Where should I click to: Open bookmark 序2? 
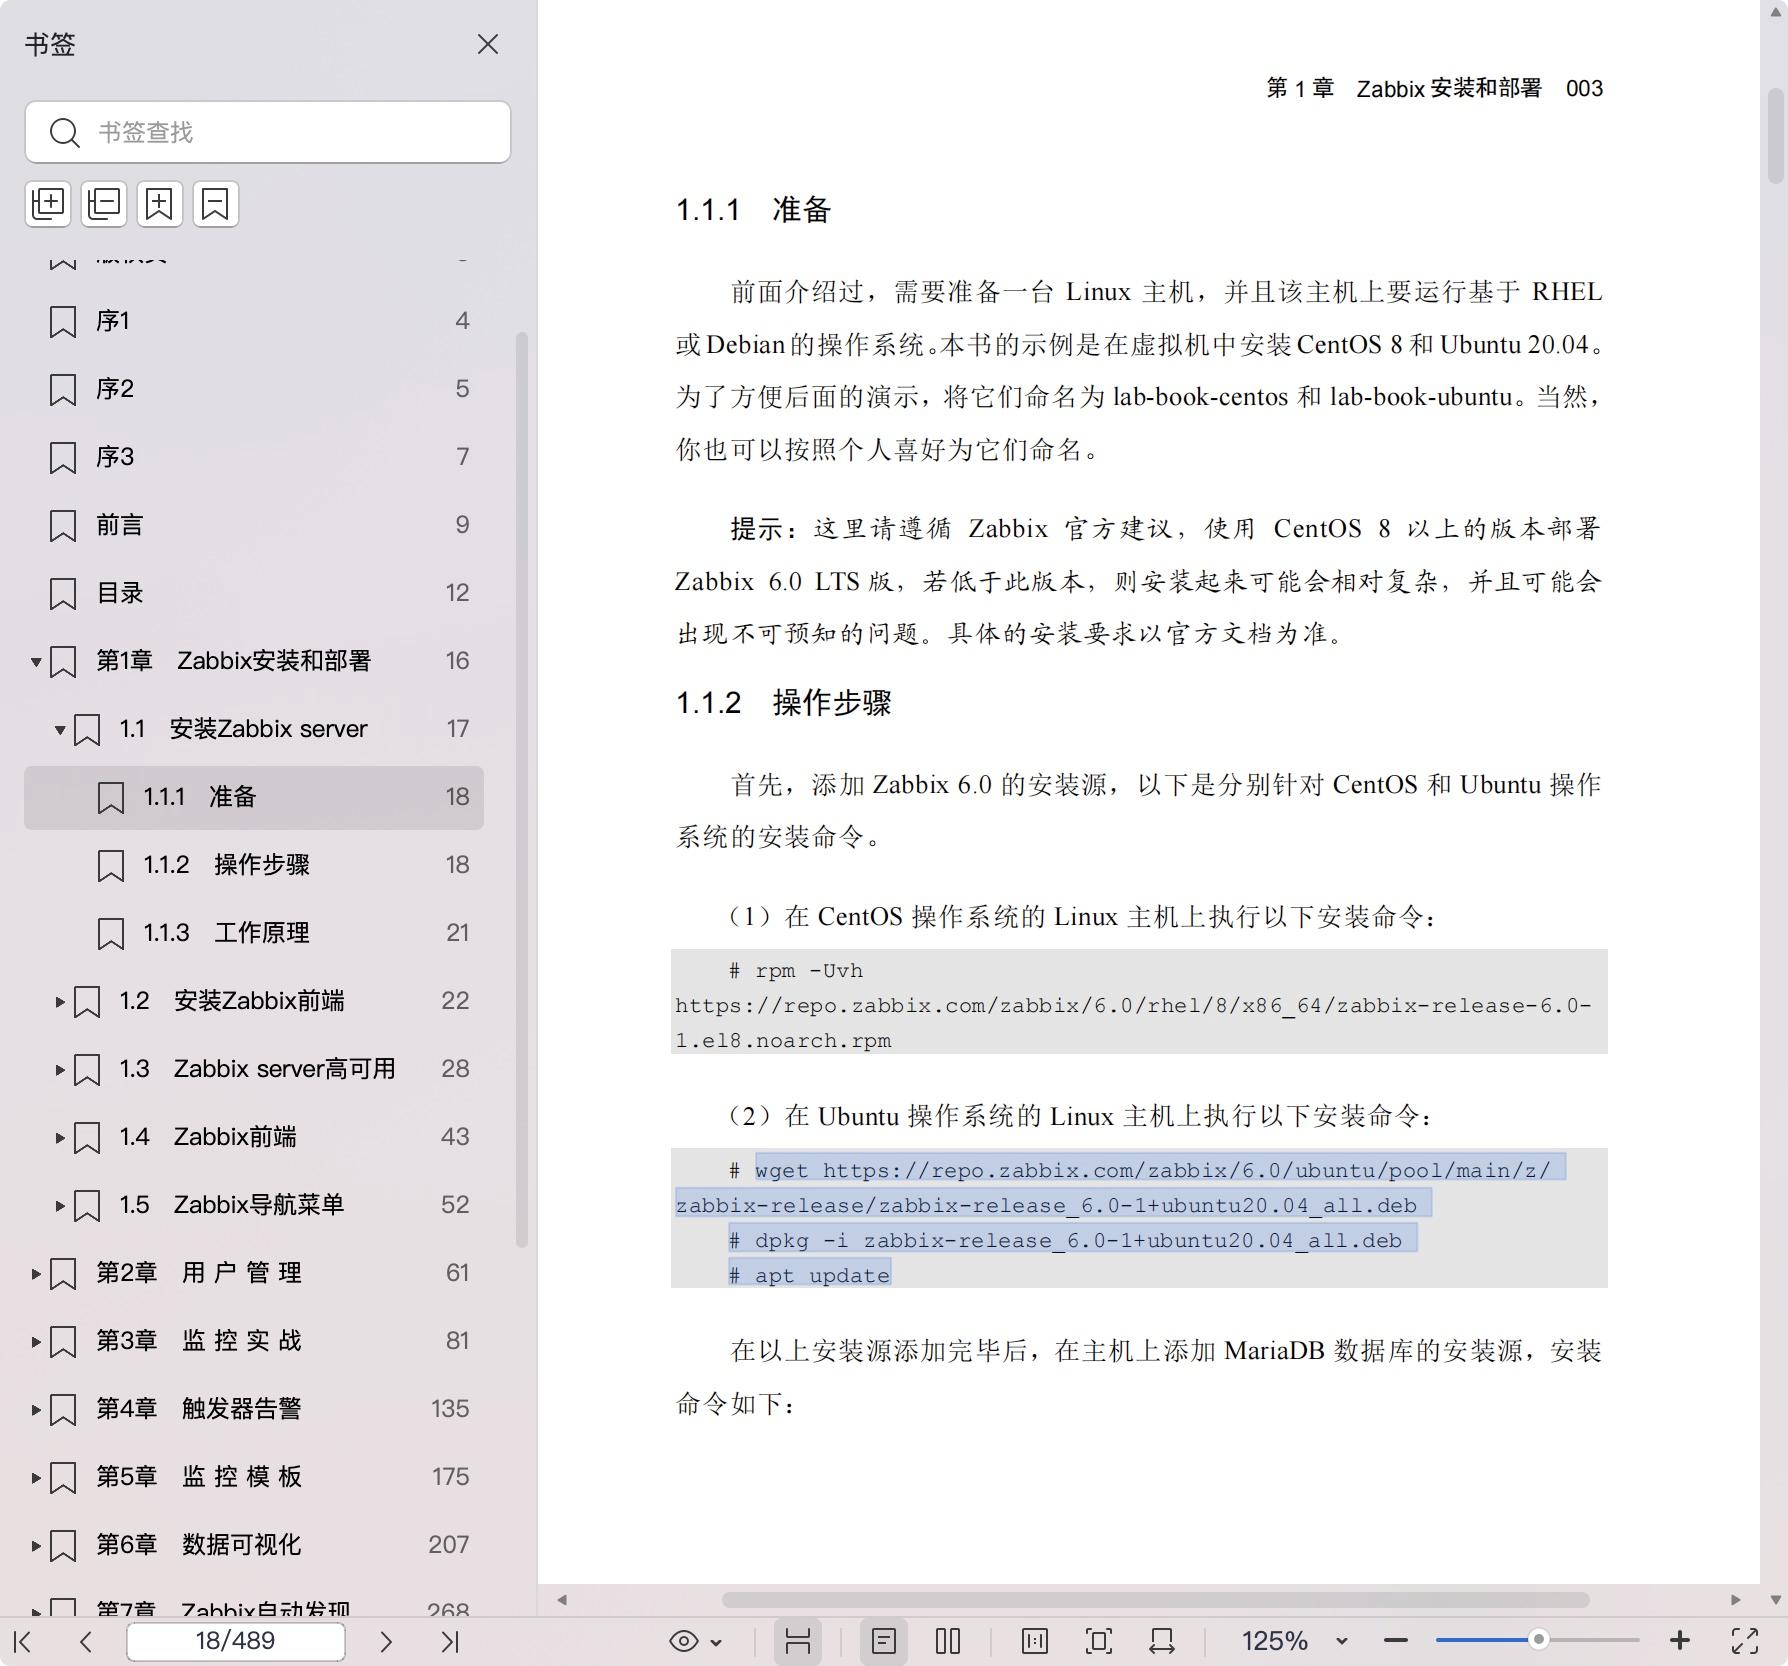click(254, 389)
